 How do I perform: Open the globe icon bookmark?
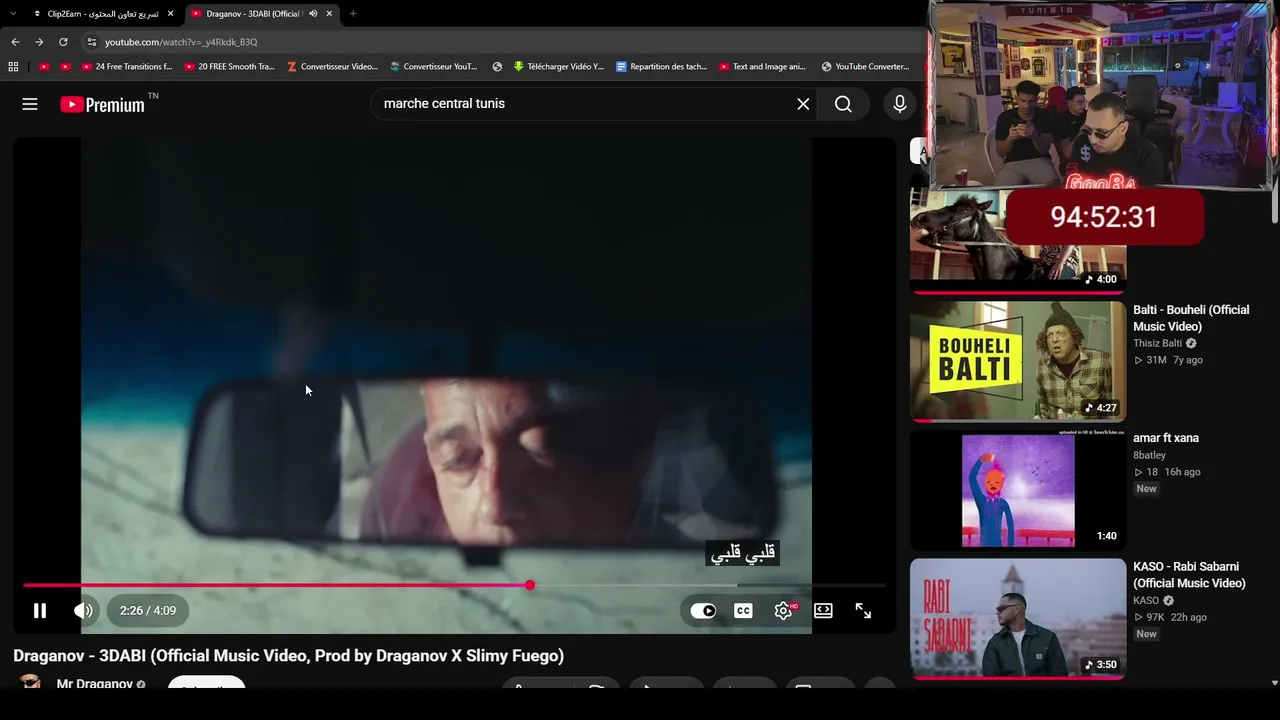[497, 67]
